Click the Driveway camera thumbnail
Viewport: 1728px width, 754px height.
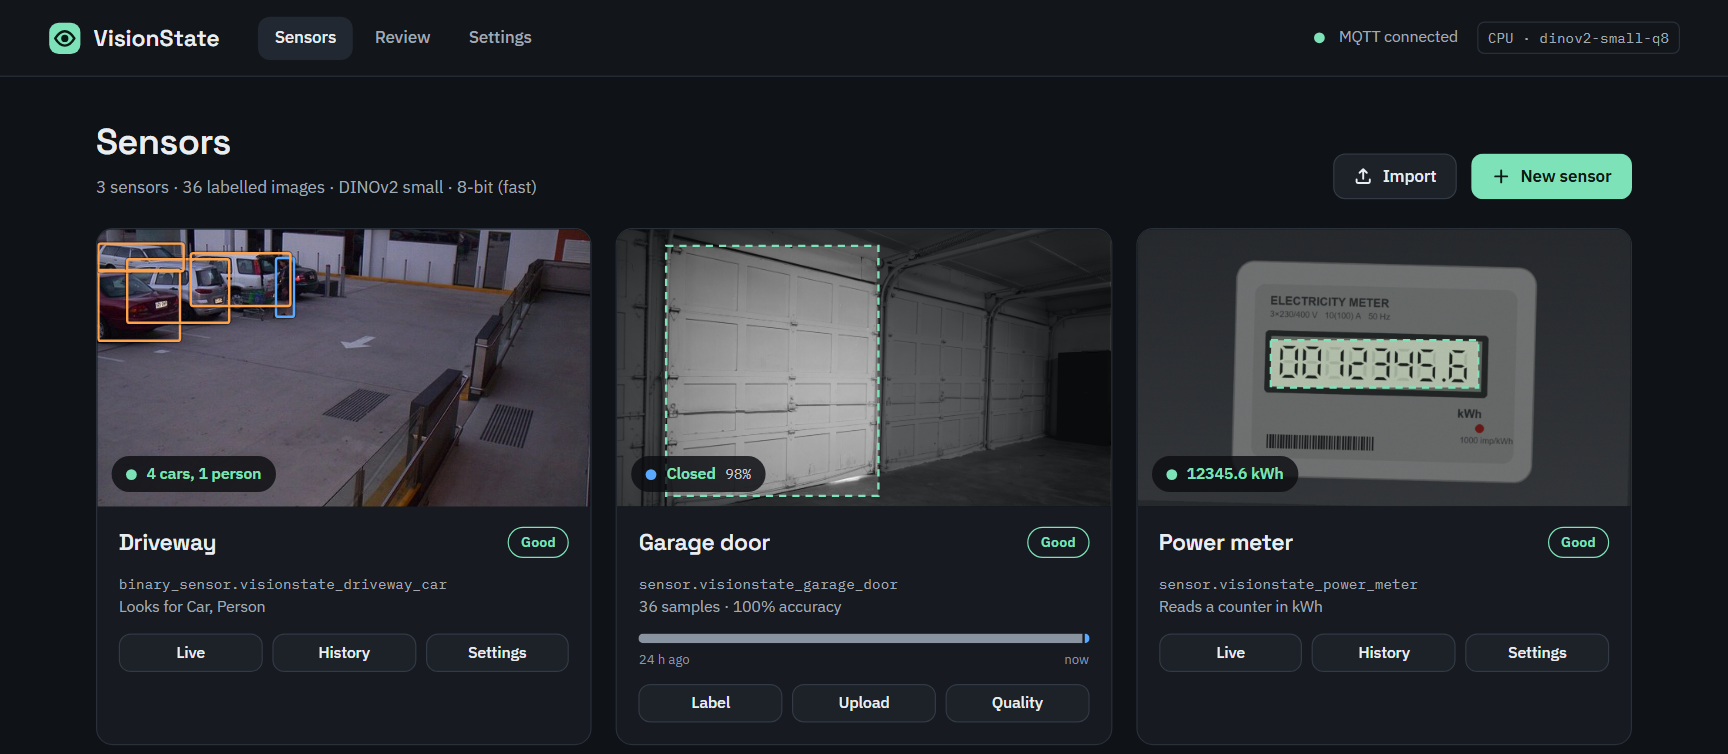344,367
